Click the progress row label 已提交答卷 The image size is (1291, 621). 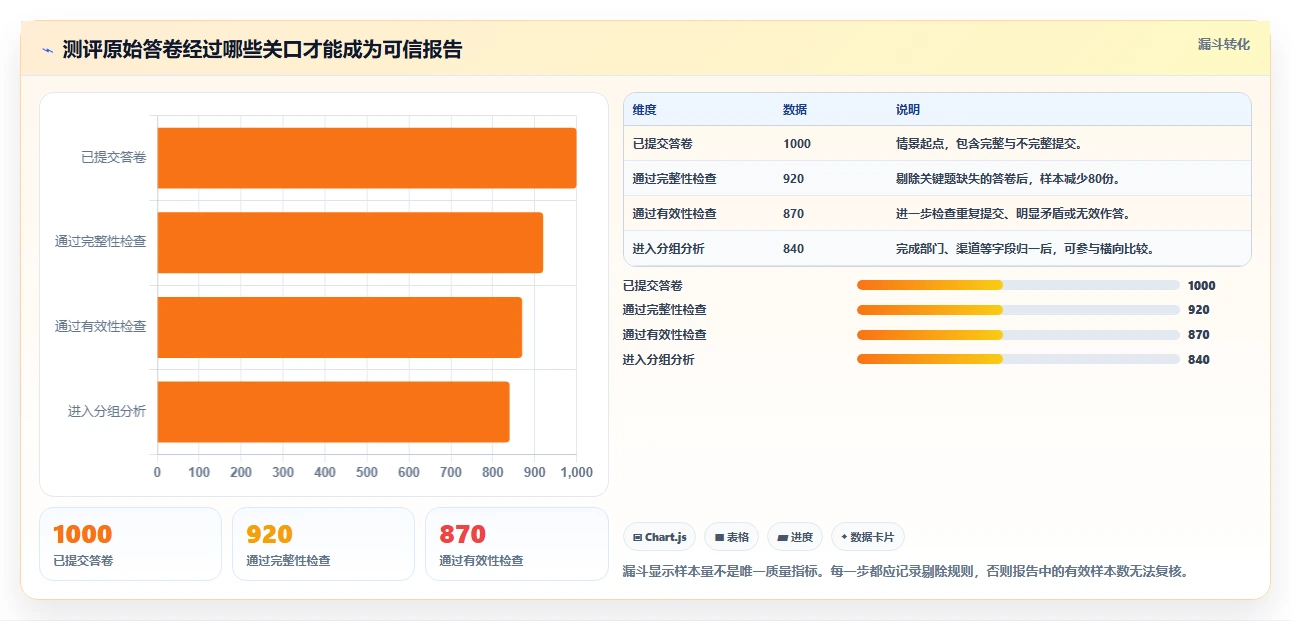652,286
